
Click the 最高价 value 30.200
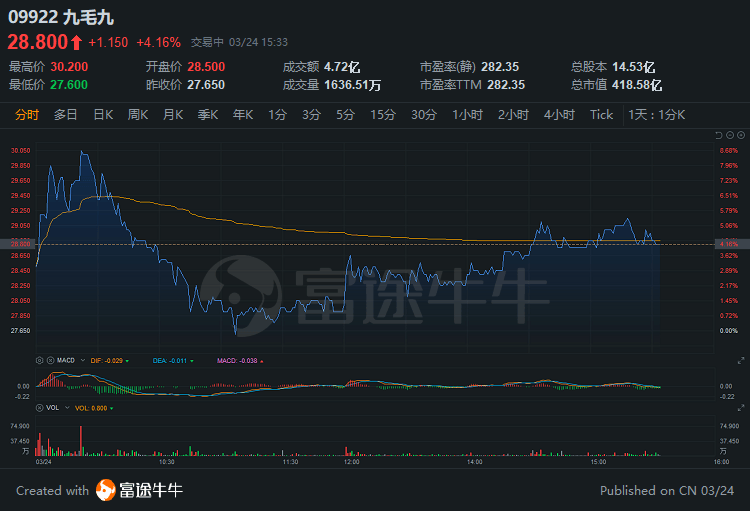click(69, 67)
